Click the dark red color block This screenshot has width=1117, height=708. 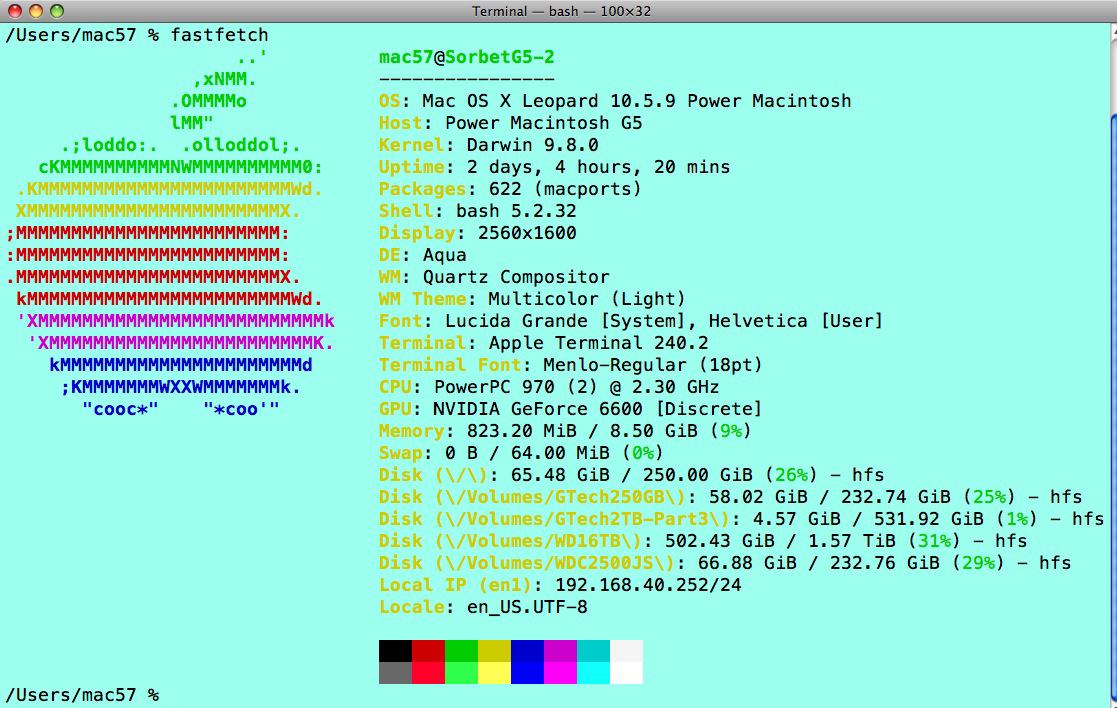(428, 651)
